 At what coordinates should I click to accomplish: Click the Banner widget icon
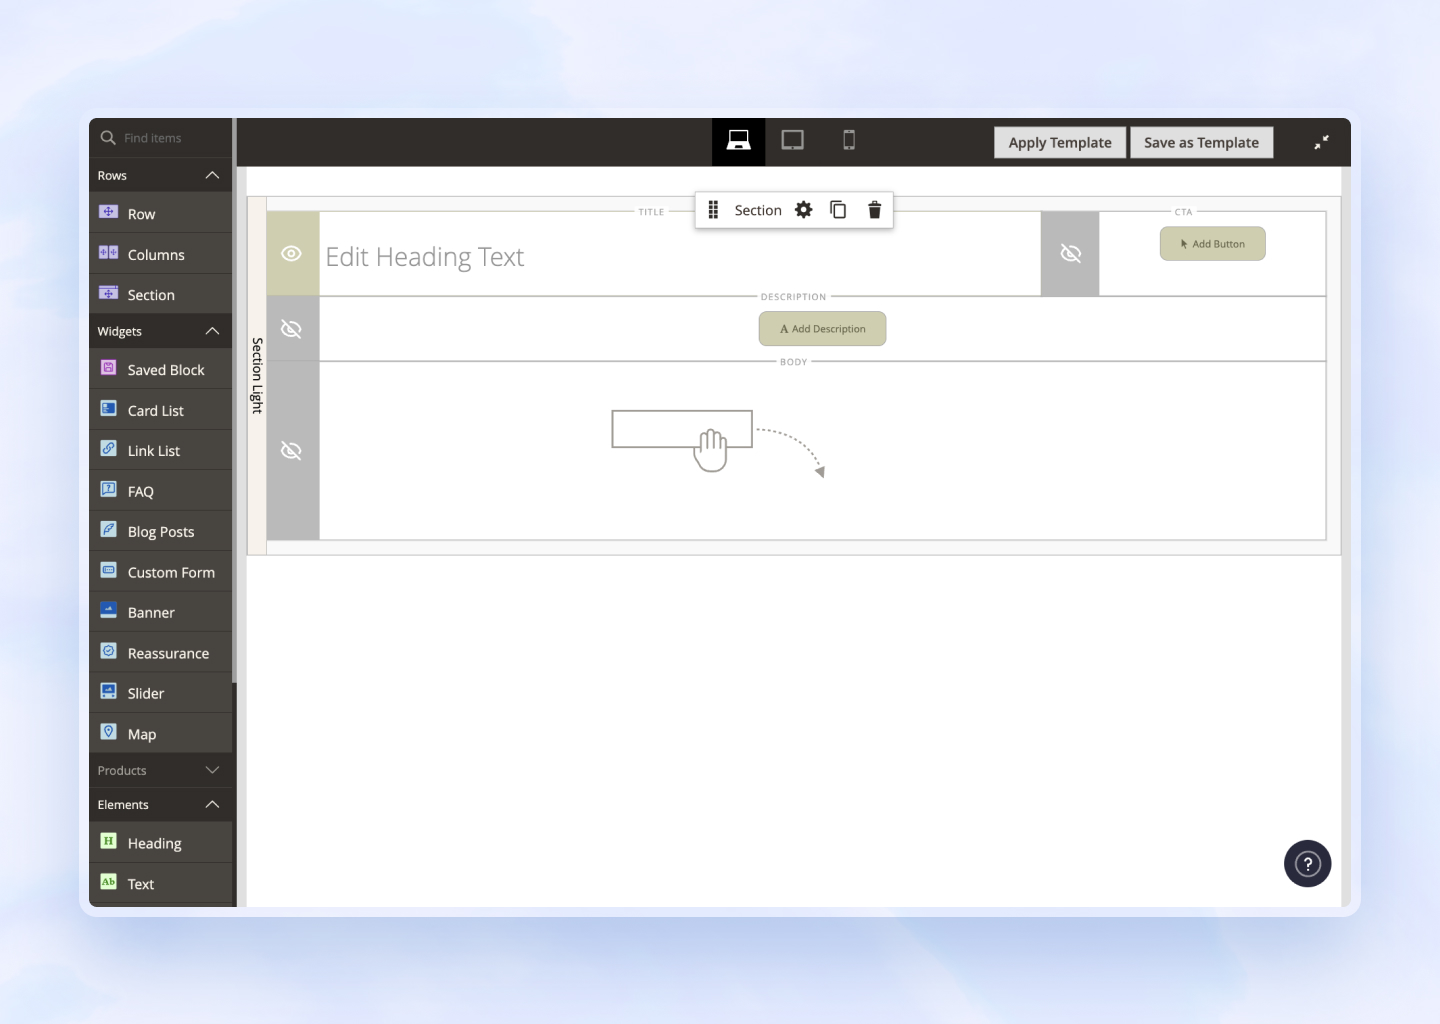pyautogui.click(x=109, y=610)
